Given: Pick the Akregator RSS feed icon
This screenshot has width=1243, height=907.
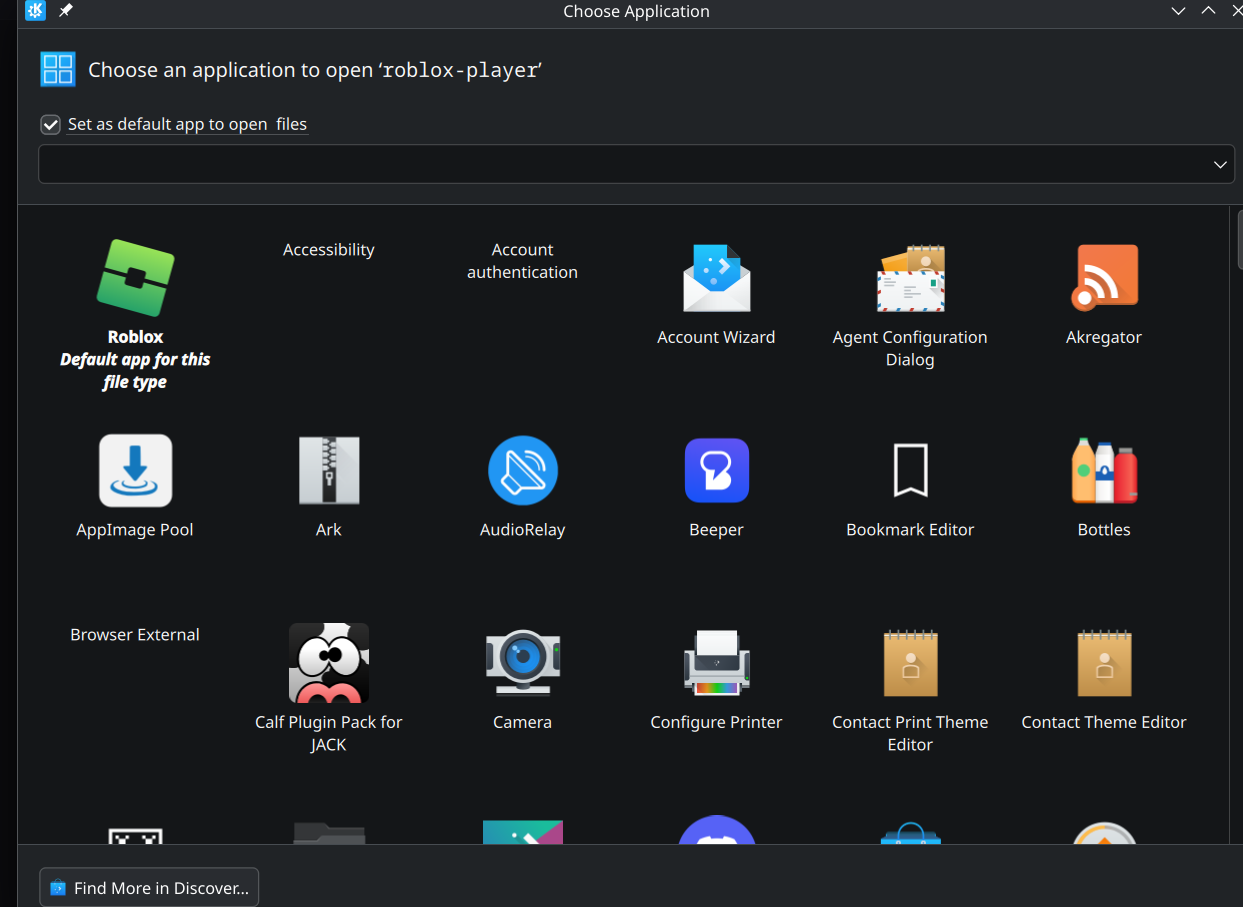Looking at the screenshot, I should (x=1103, y=278).
